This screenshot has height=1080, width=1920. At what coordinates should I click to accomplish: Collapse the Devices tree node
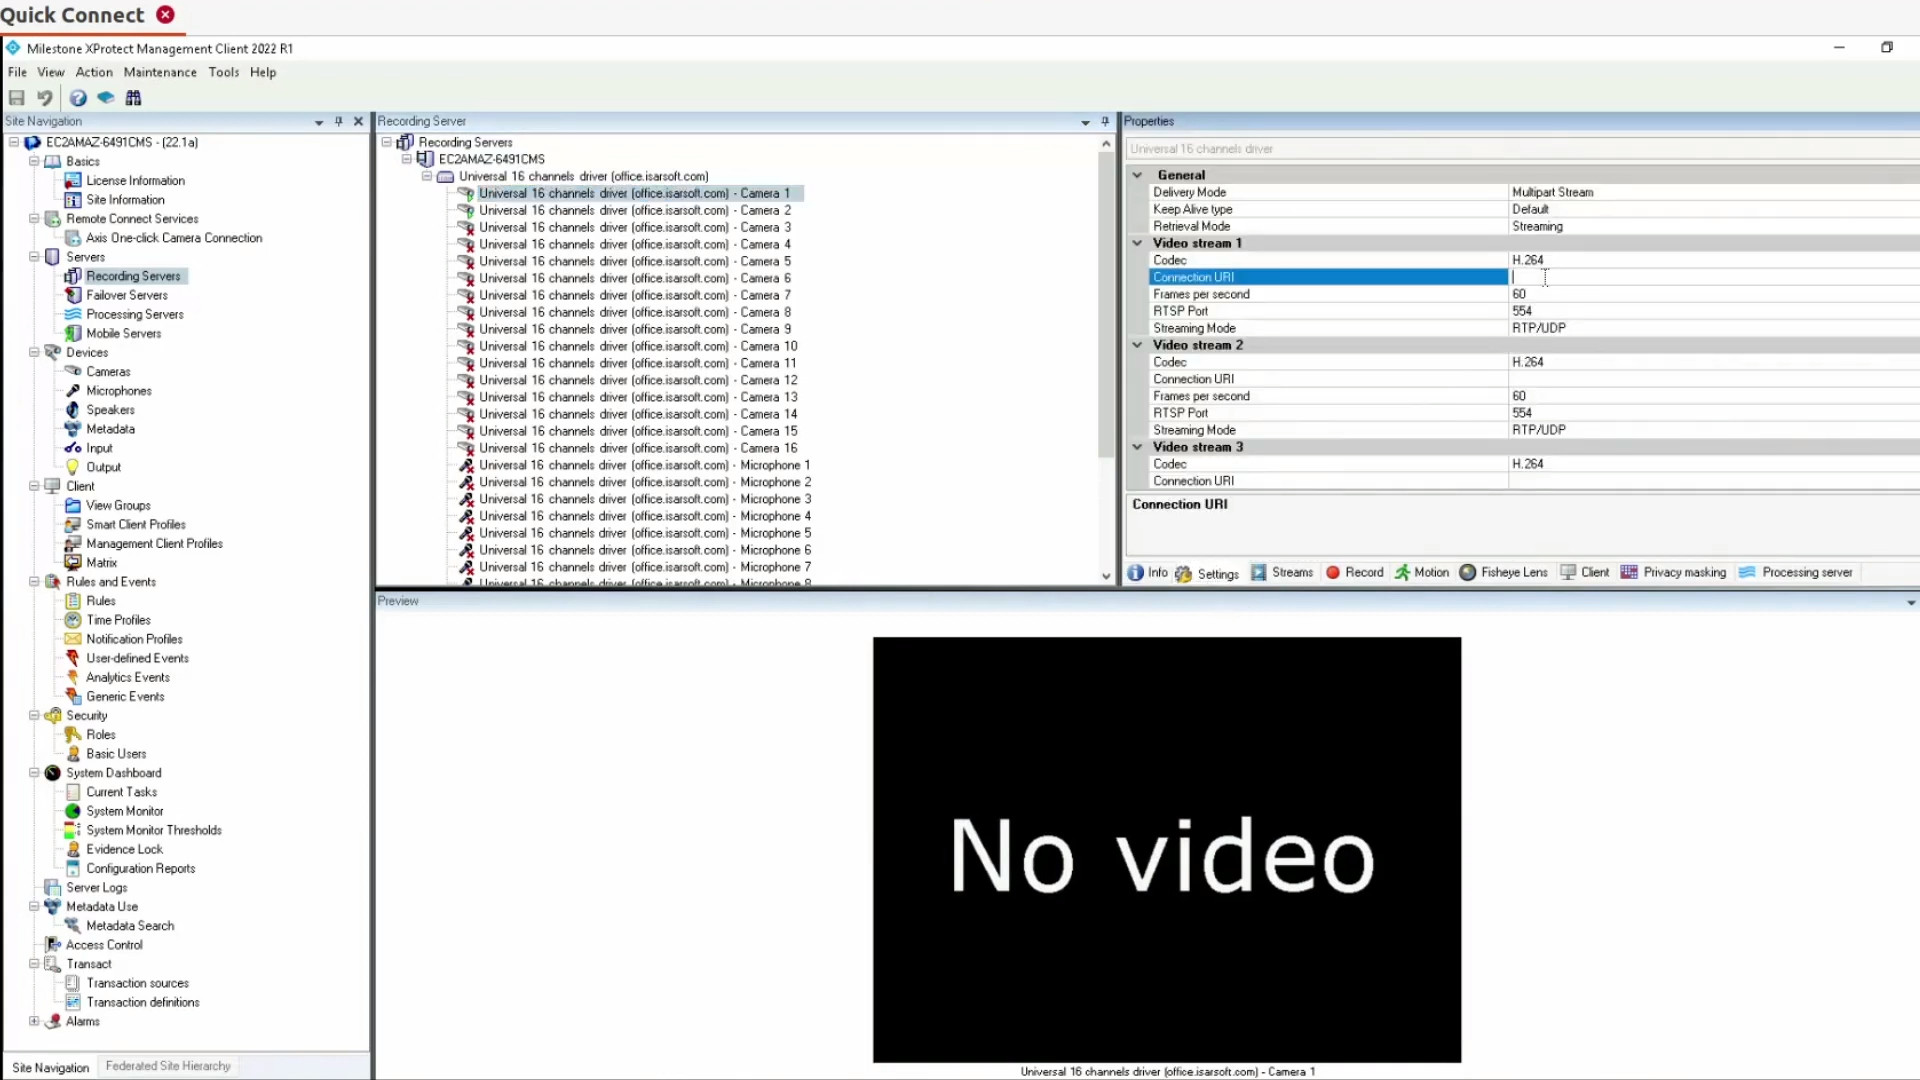point(33,352)
